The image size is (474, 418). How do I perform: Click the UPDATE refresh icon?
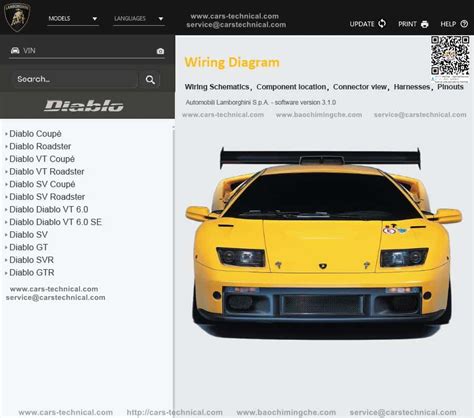point(382,24)
